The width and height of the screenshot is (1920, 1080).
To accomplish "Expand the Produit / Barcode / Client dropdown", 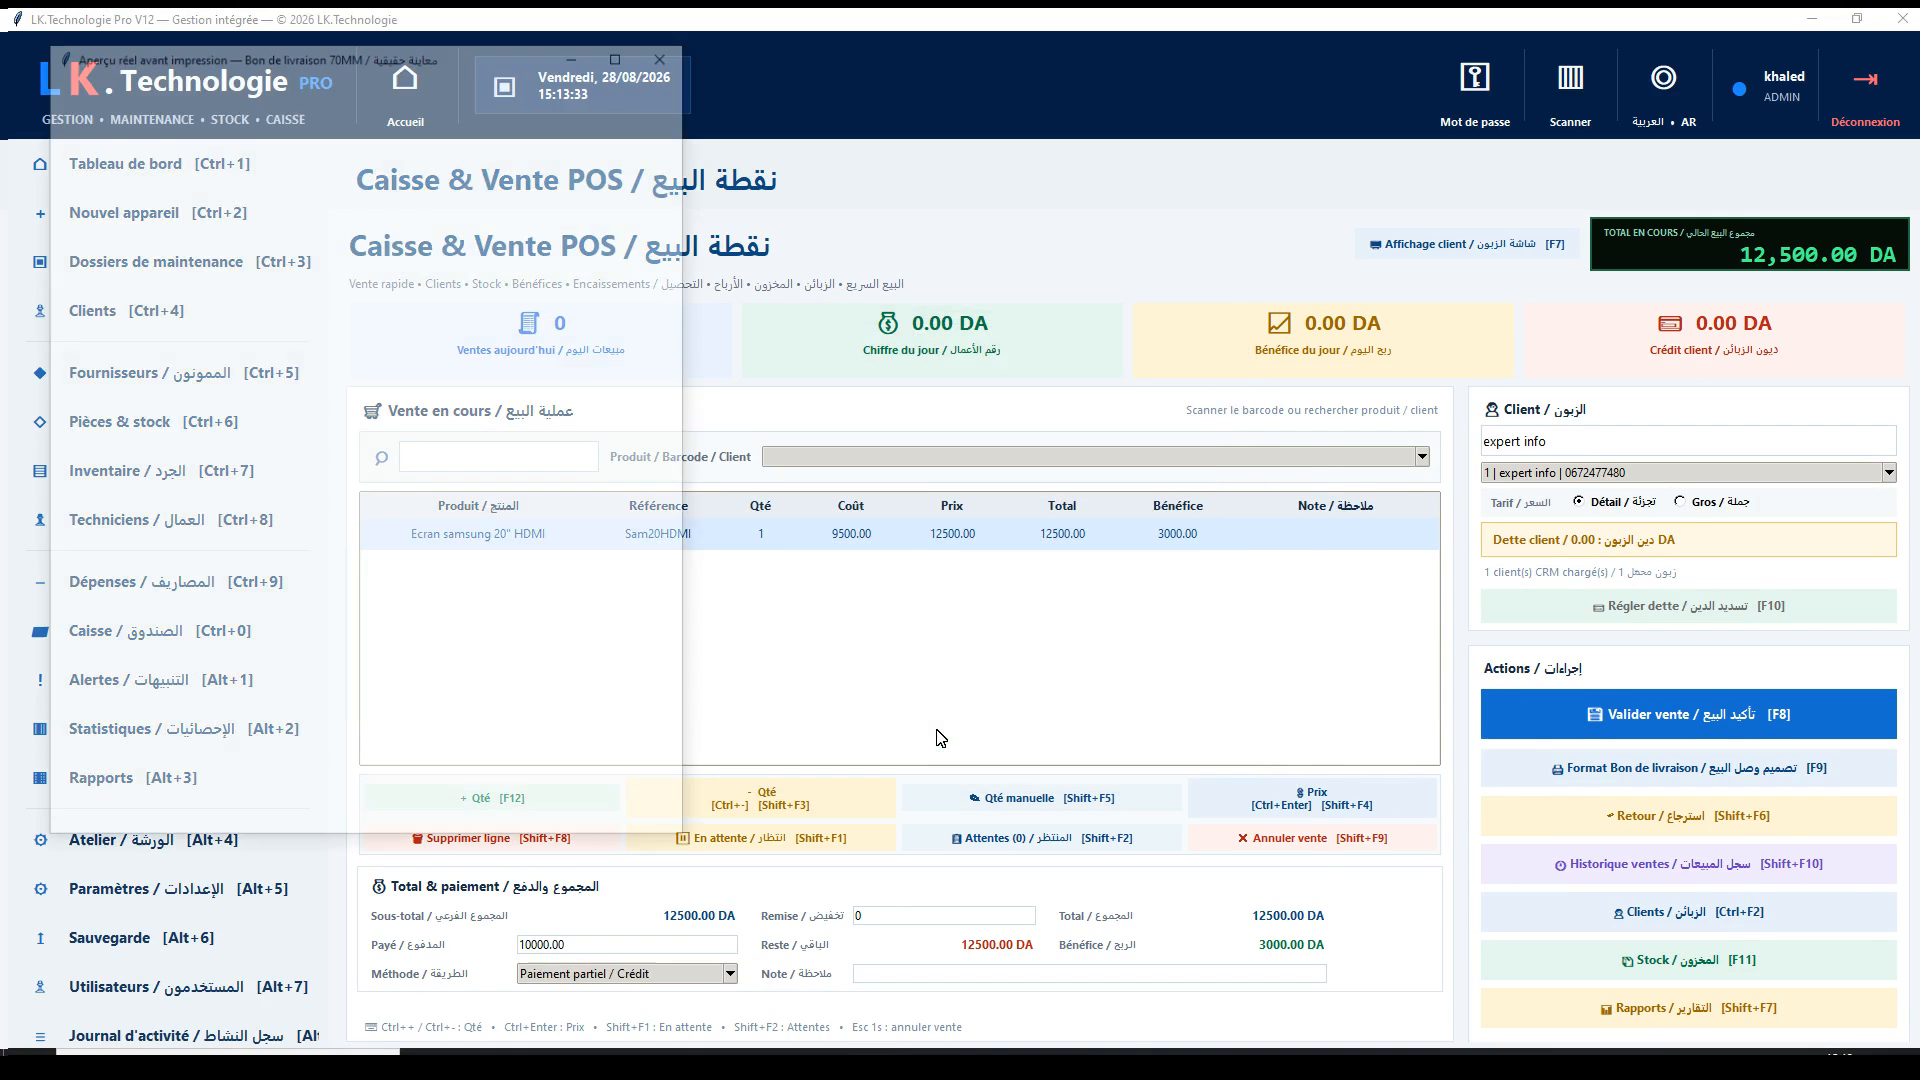I will (x=1421, y=457).
